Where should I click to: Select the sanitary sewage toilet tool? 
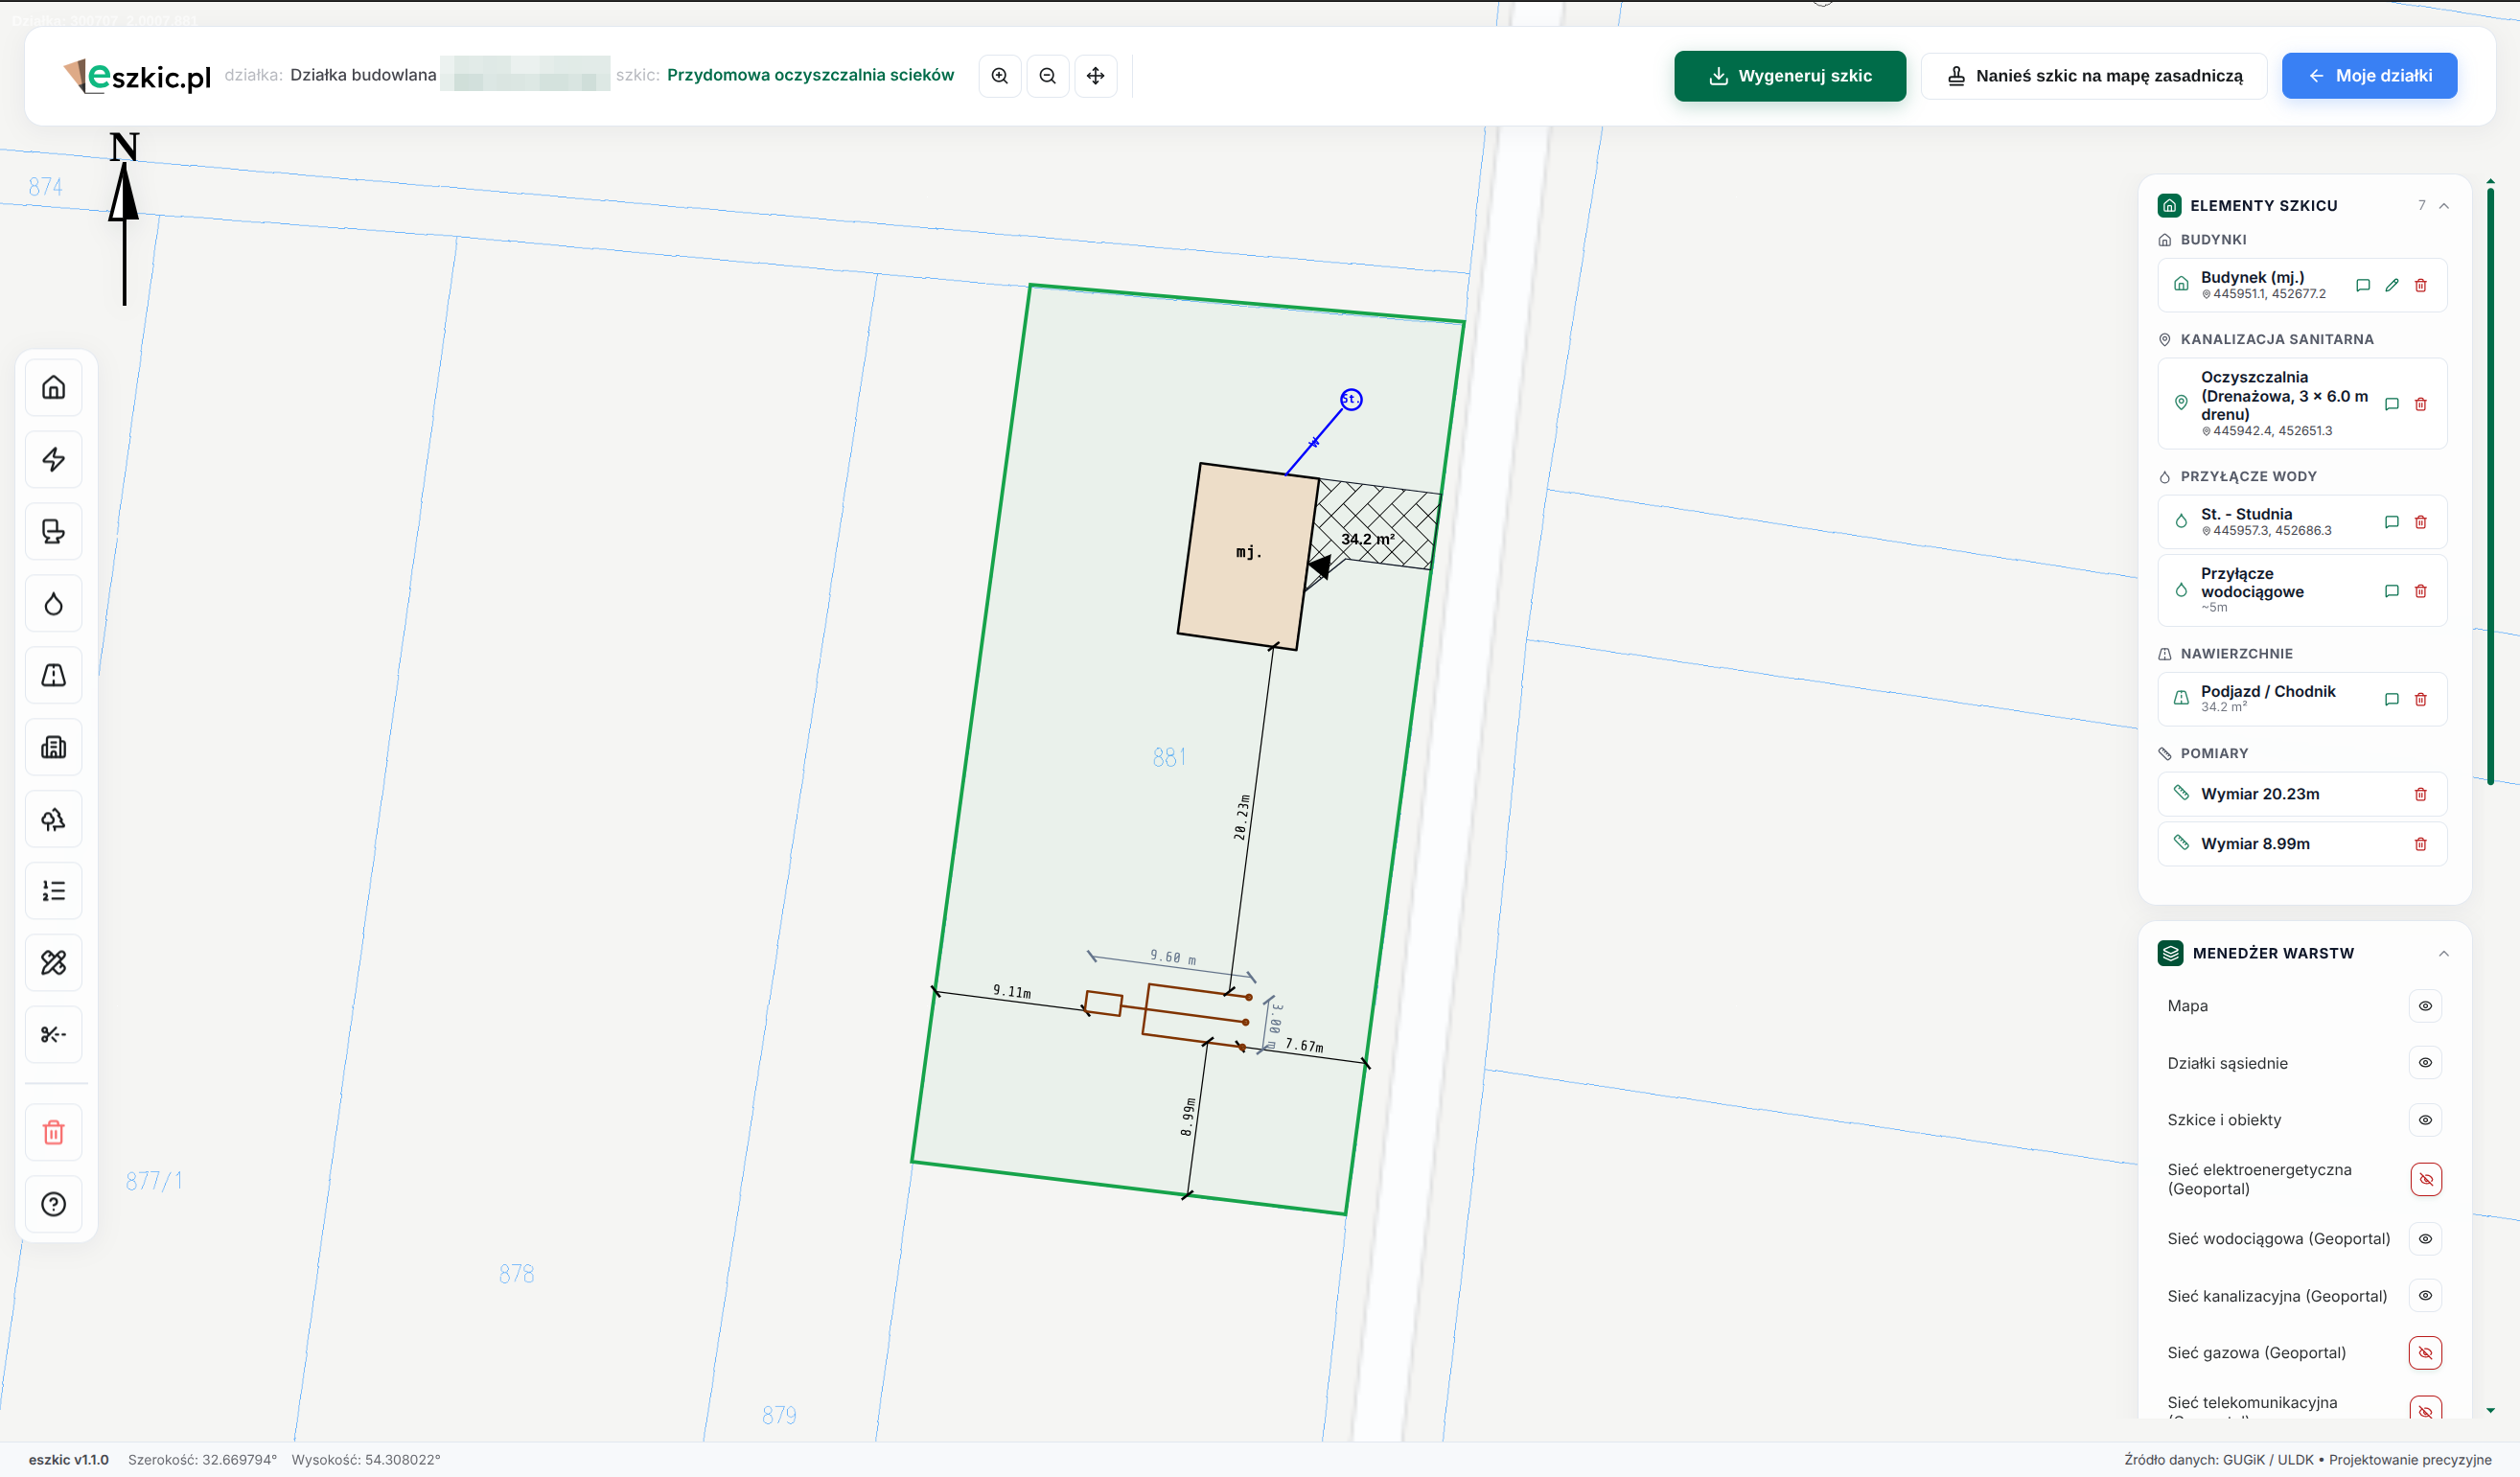[x=54, y=531]
